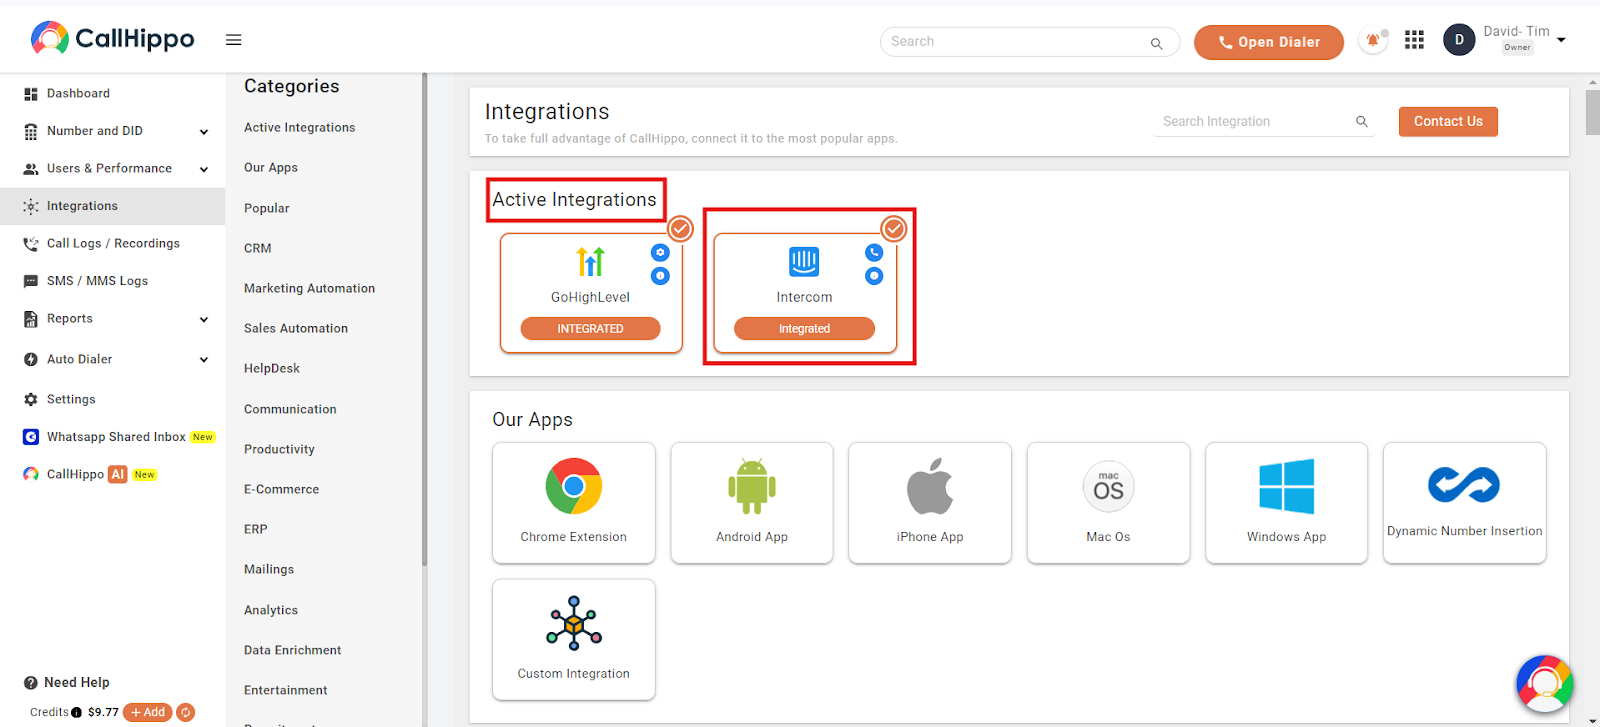Click the GoHighLevel logo icon
This screenshot has width=1600, height=727.
point(591,261)
